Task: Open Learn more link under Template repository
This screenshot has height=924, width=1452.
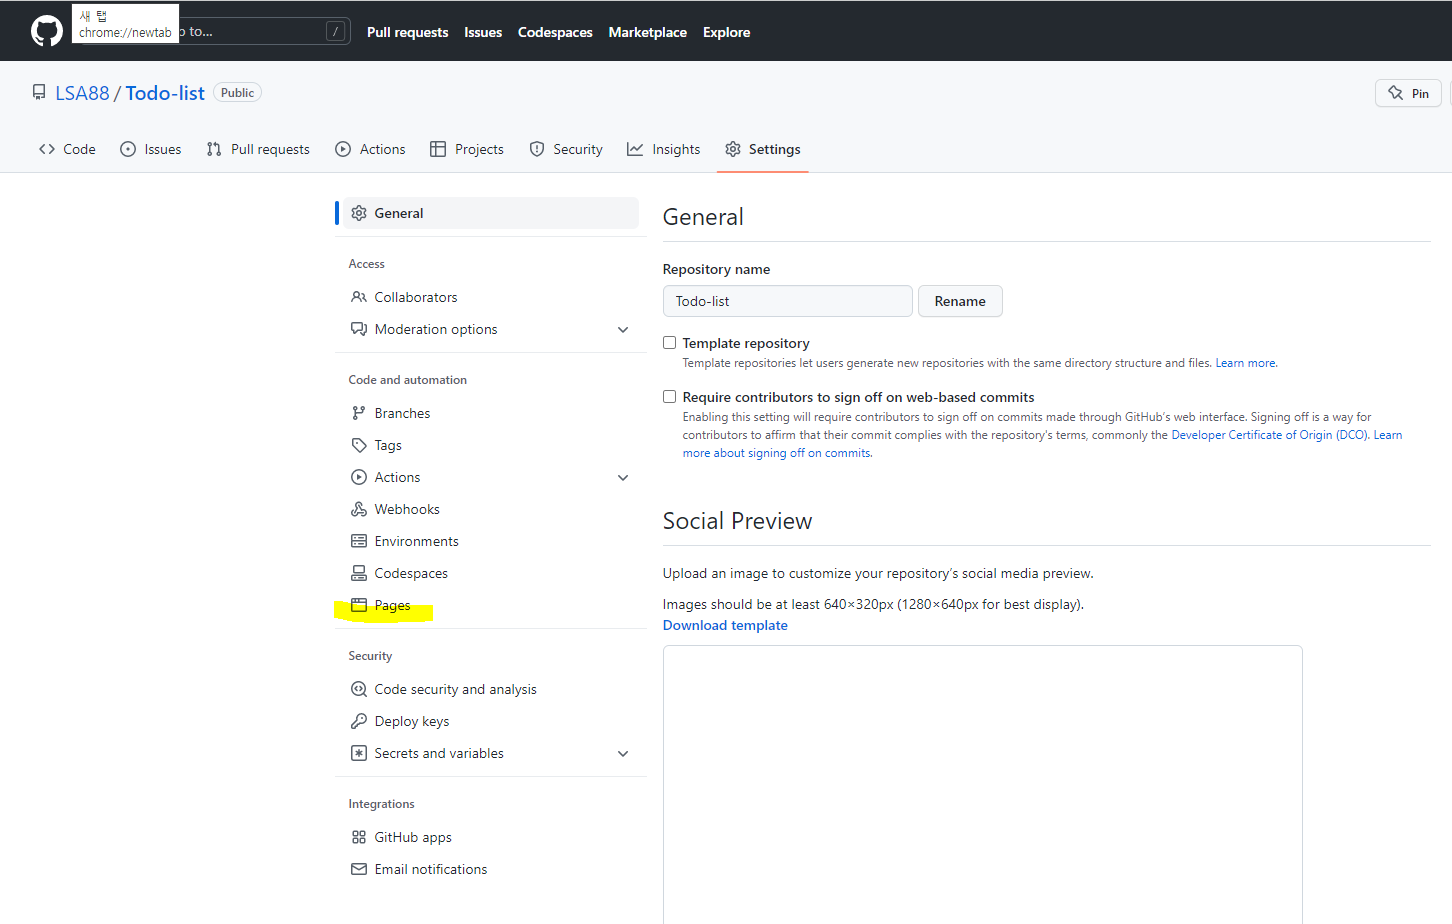Action: click(1246, 363)
